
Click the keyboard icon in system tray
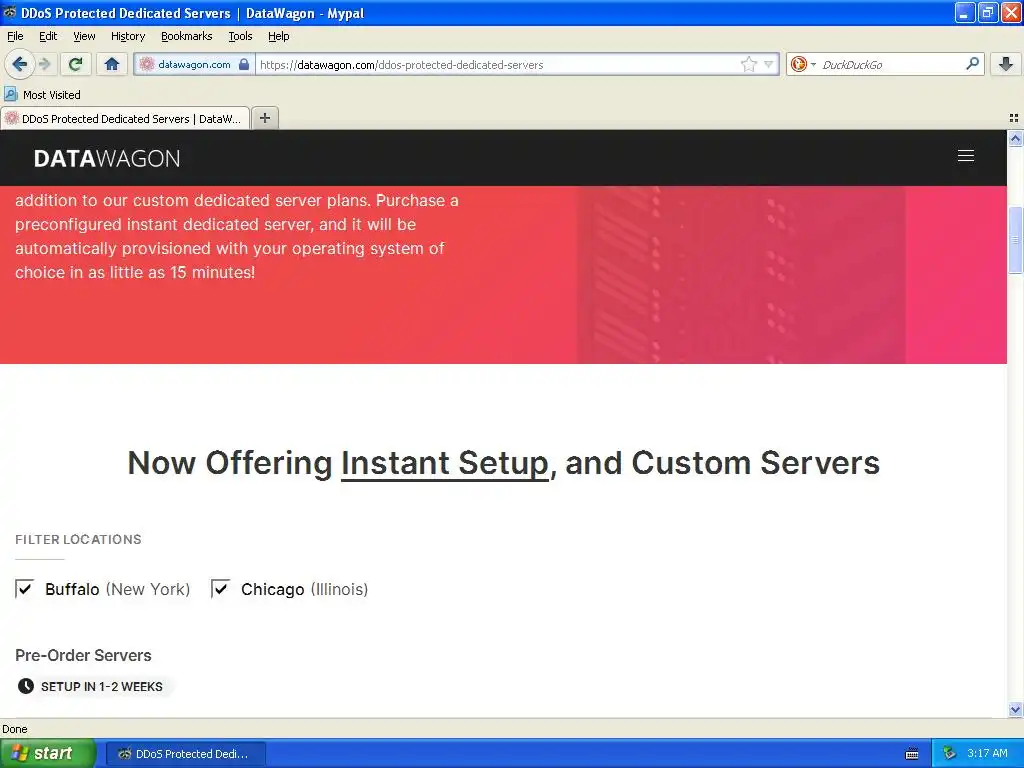point(912,754)
